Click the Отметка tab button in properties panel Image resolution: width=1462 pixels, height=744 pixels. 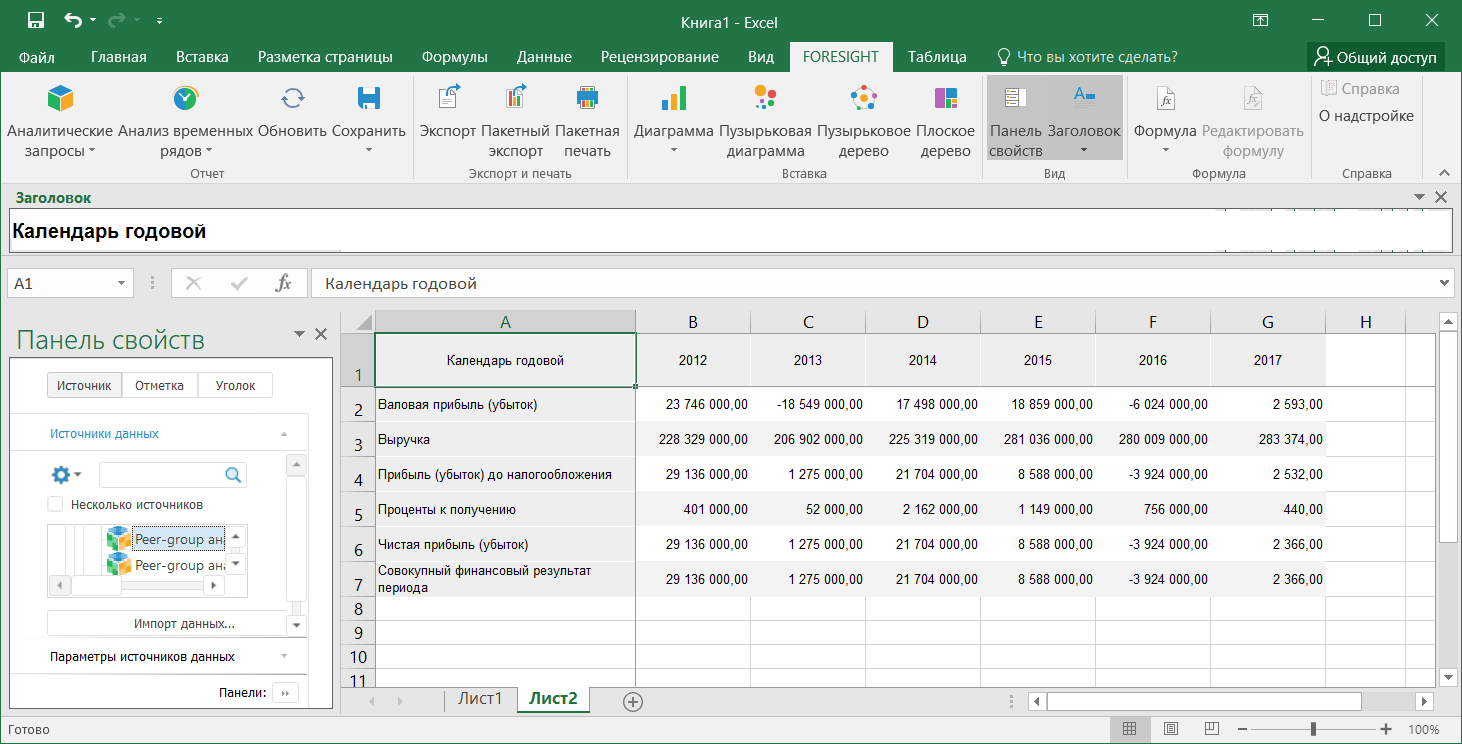160,386
